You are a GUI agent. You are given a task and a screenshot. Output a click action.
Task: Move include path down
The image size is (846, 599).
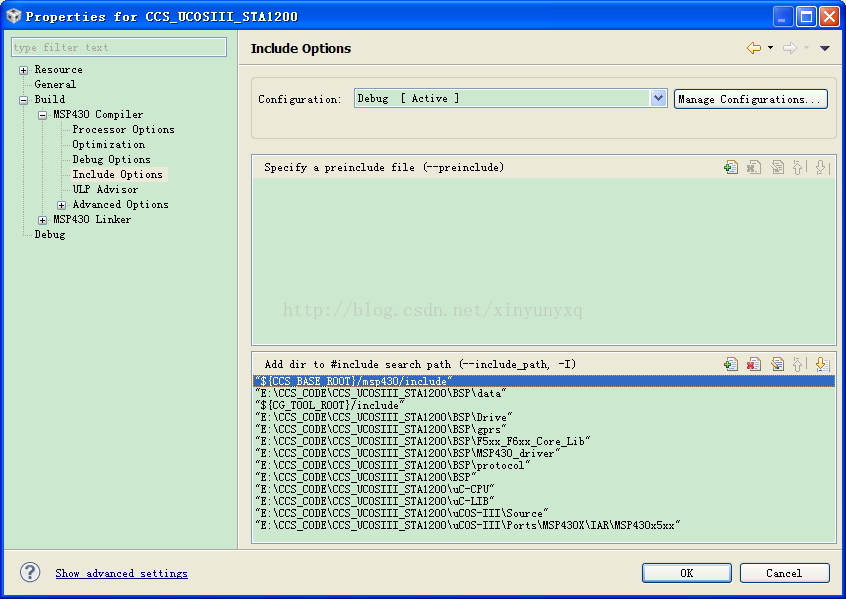(x=821, y=364)
